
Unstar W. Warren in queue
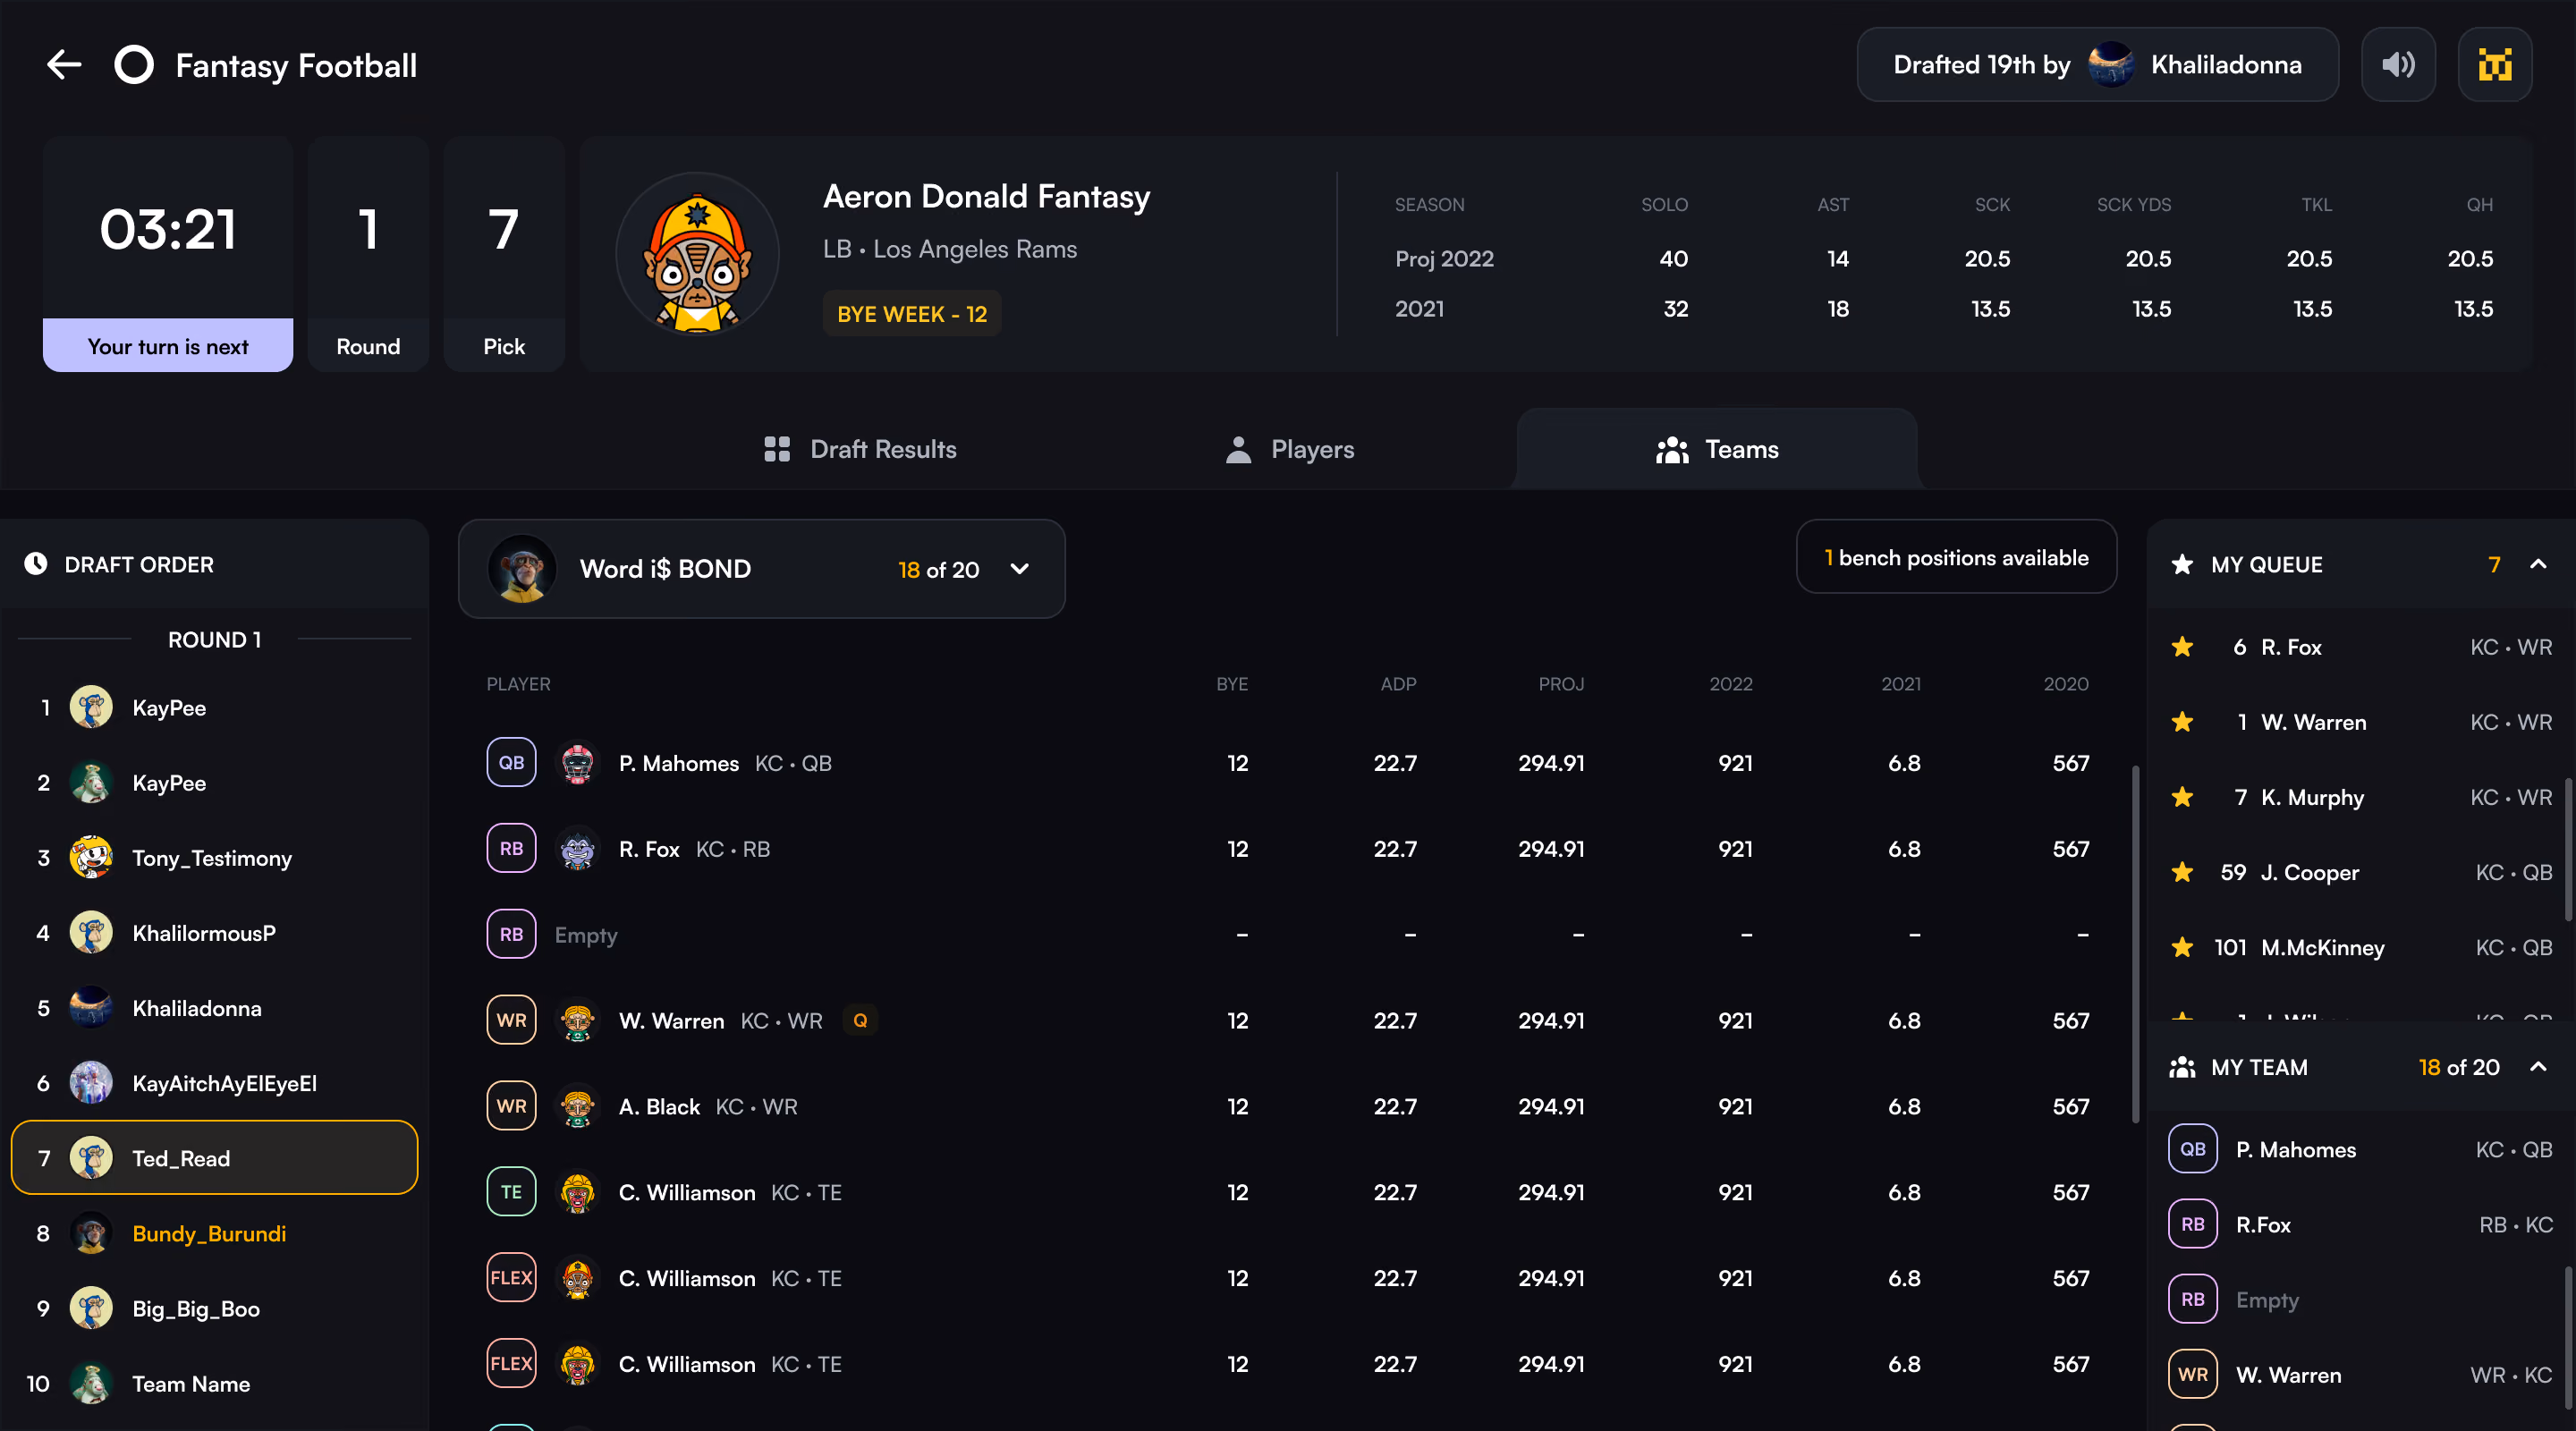pyautogui.click(x=2182, y=722)
